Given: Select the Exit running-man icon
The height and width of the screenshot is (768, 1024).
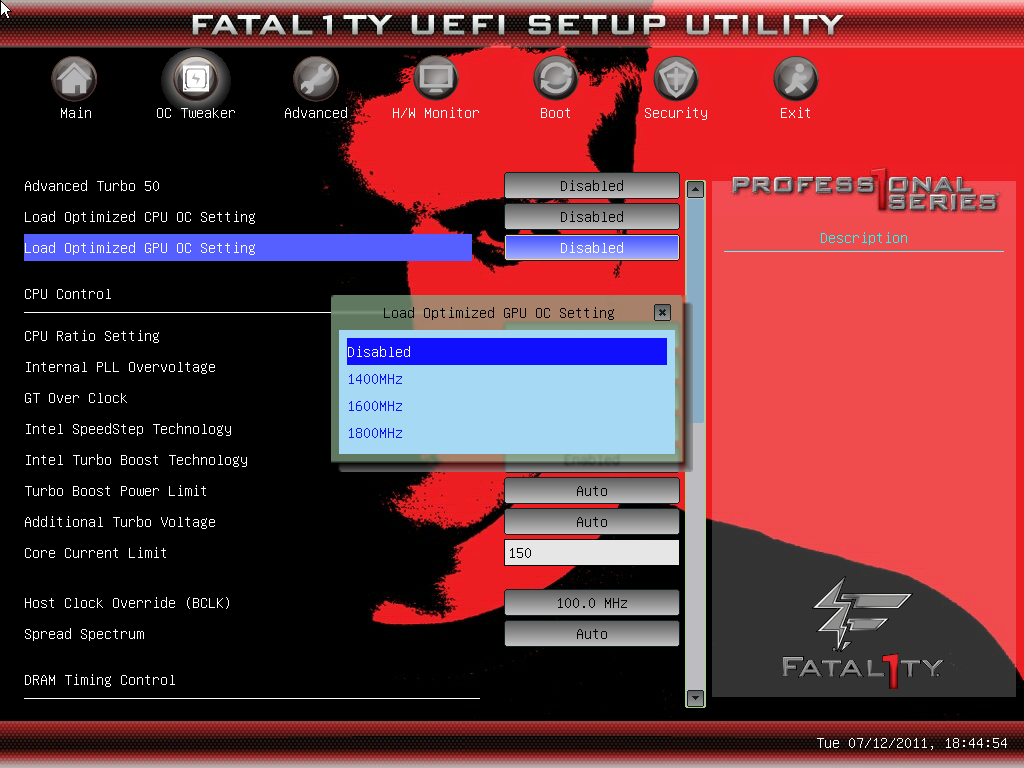Looking at the screenshot, I should 796,80.
